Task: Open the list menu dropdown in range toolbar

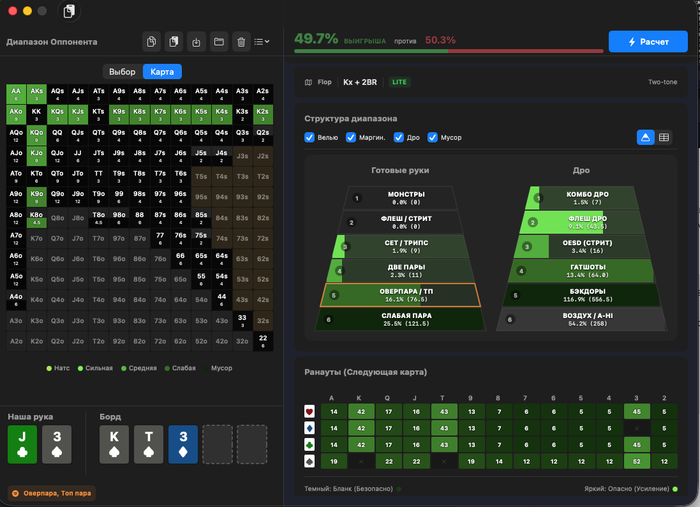Action: coord(262,42)
